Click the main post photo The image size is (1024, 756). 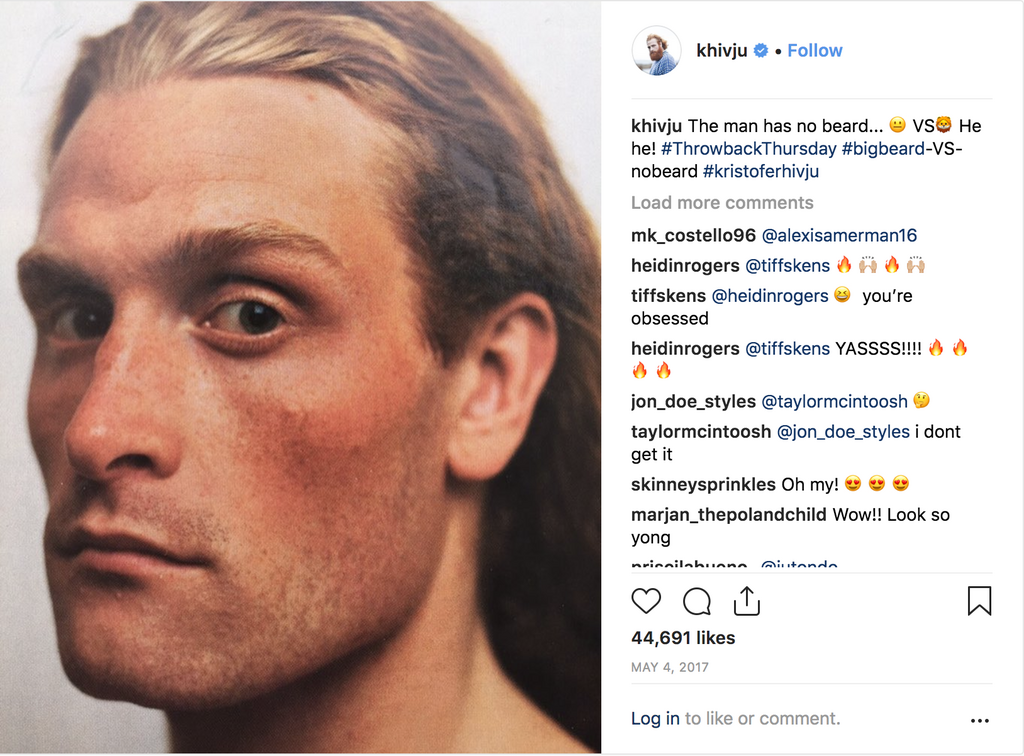pyautogui.click(x=300, y=378)
